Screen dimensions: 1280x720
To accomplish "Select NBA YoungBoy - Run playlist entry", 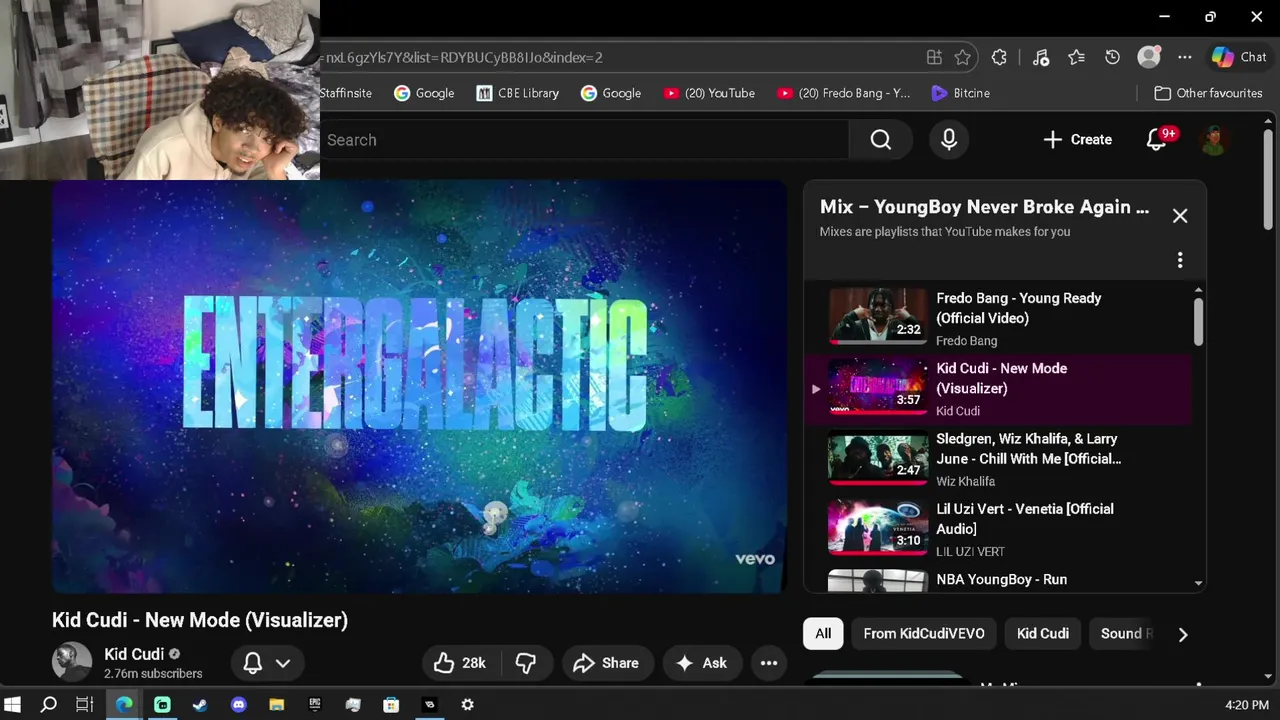I will click(x=1000, y=579).
